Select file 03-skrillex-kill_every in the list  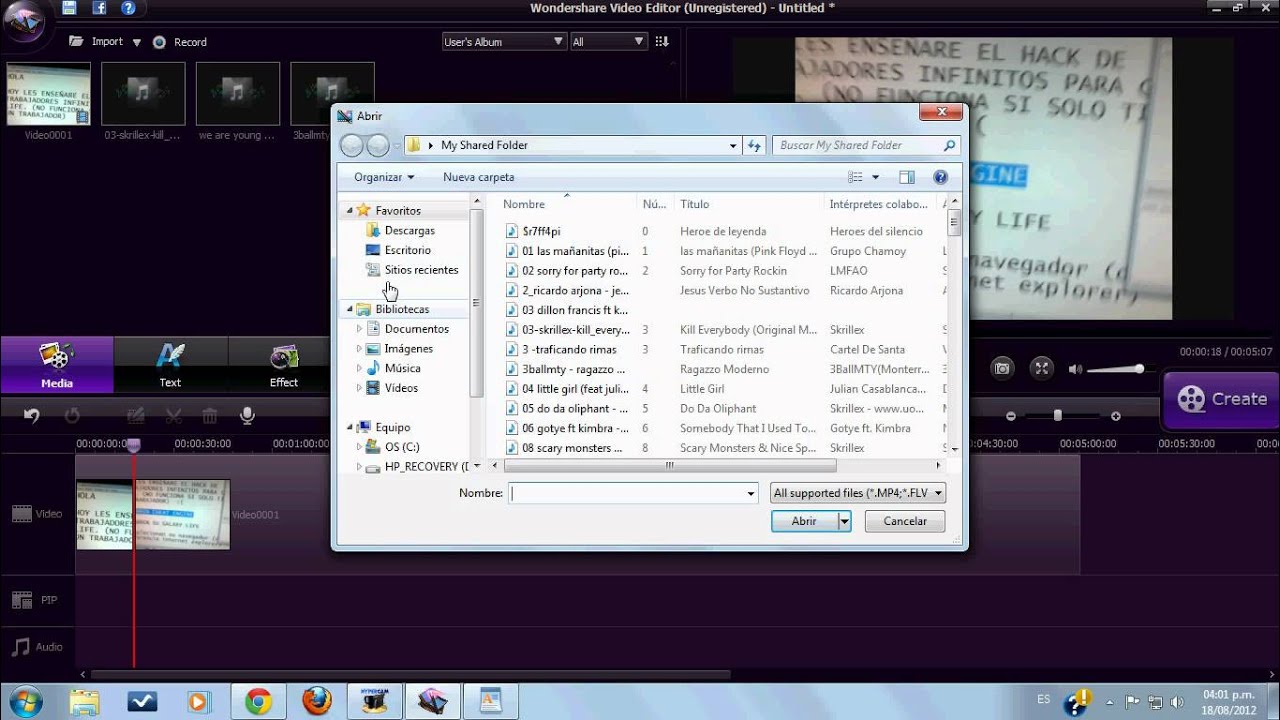[x=576, y=330]
